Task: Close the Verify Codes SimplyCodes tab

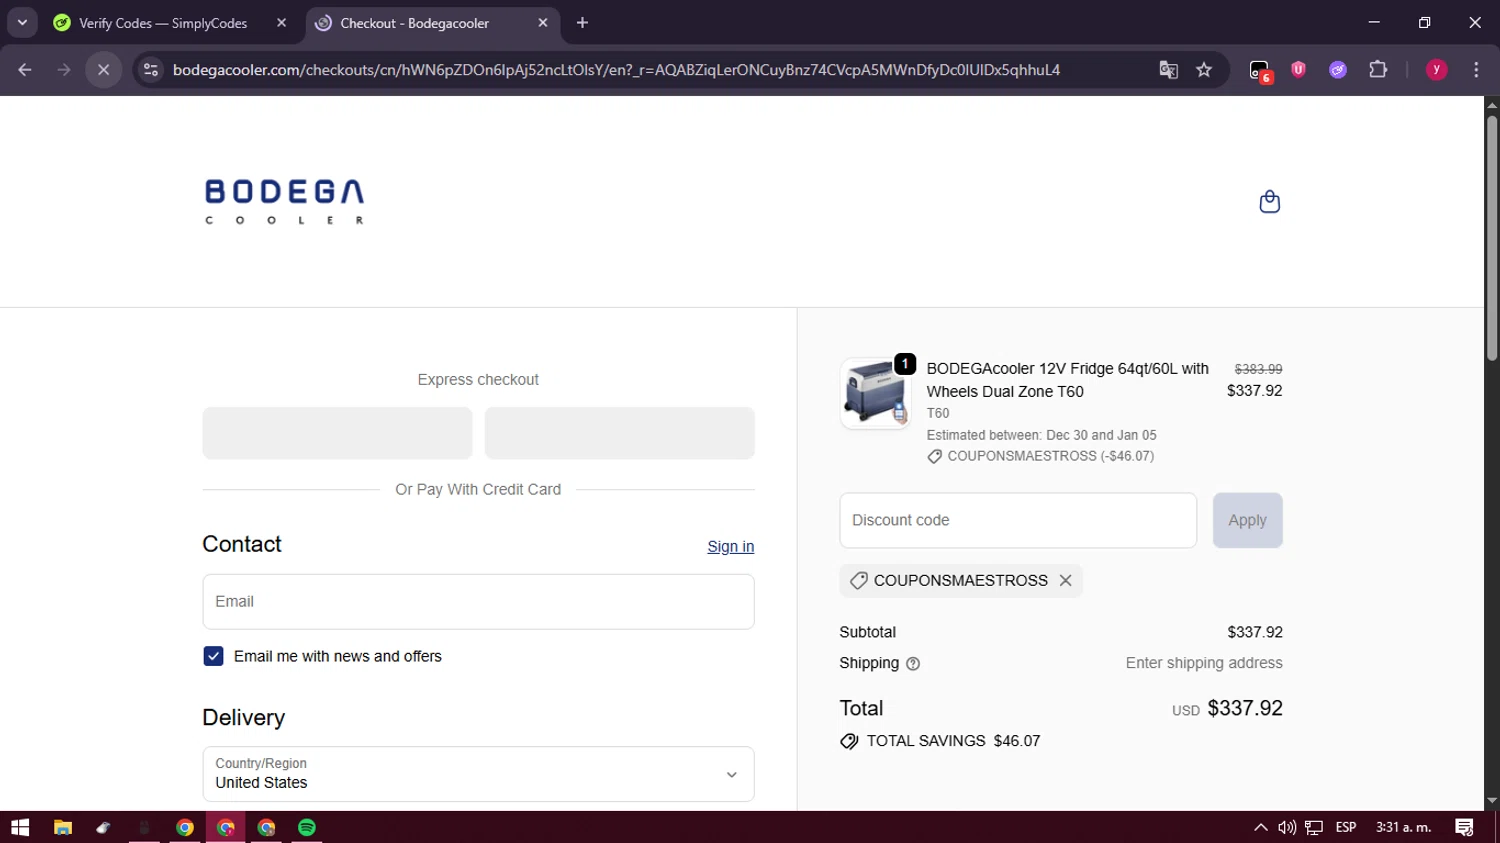Action: (x=281, y=23)
